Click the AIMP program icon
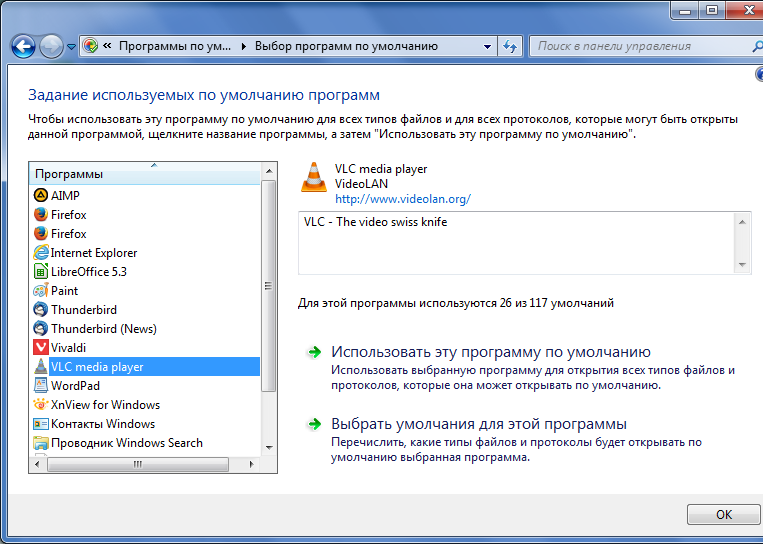 point(41,196)
